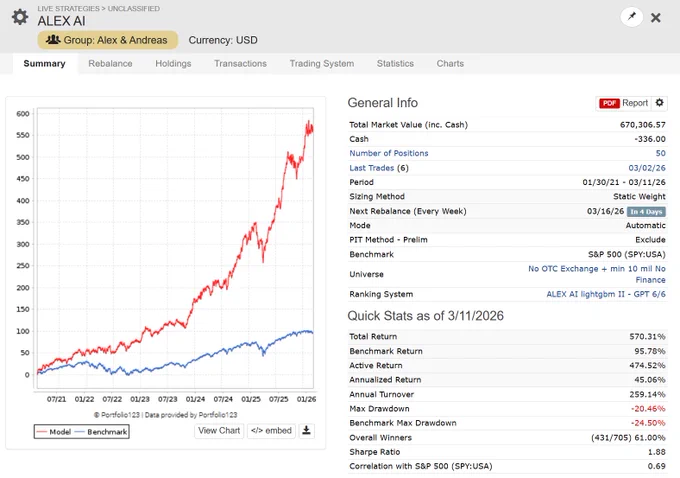Click the UNCLASSIFIED breadcrumb
Screen dimensions: 680x478
click(x=134, y=8)
